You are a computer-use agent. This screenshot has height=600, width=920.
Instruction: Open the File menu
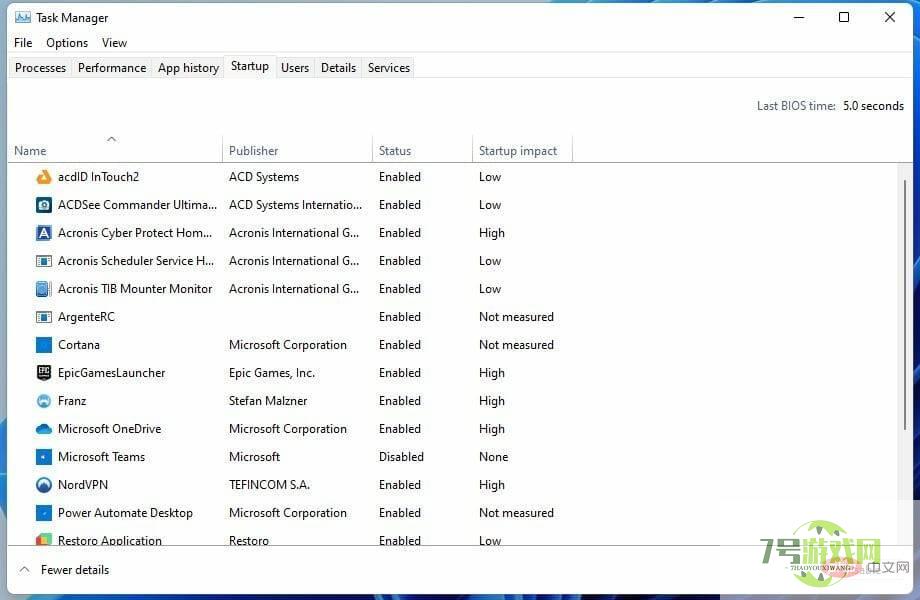pos(23,43)
